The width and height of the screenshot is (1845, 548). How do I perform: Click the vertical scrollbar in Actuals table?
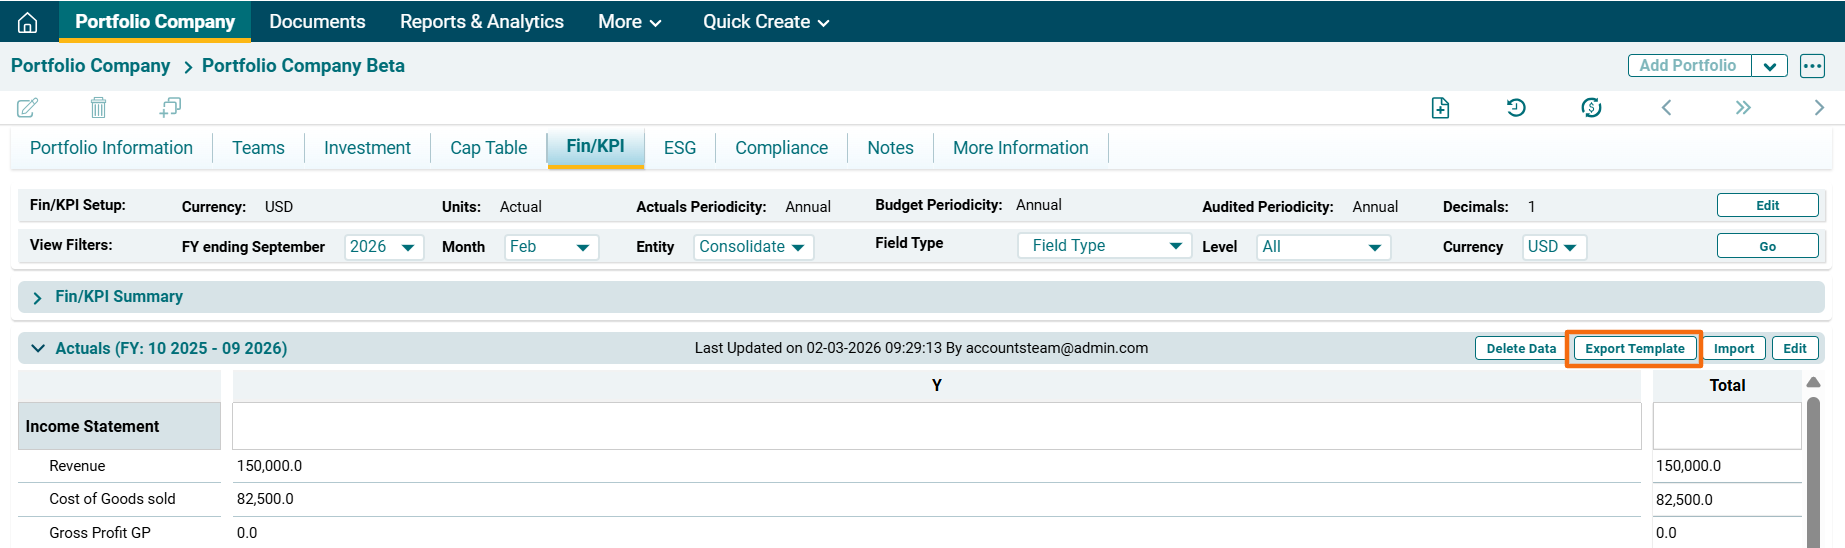pos(1813,470)
